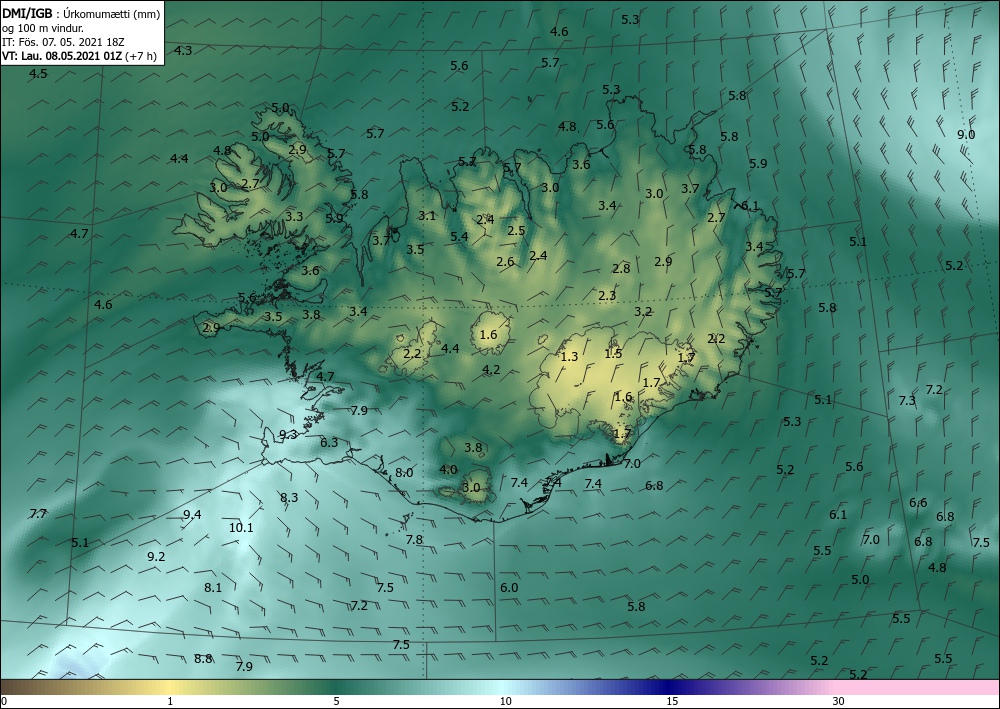Click the 3.2 value on the map
1000x709 pixels.
643,312
